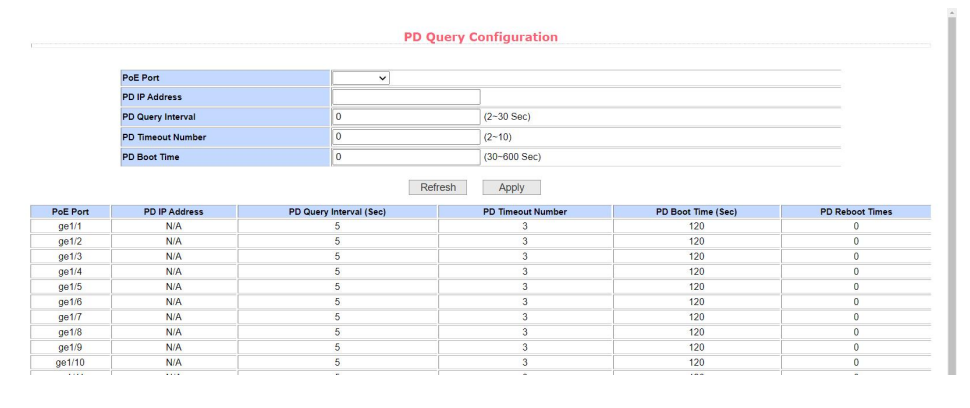Open the PoE Port dropdown
This screenshot has width=970, height=408.
pos(361,78)
